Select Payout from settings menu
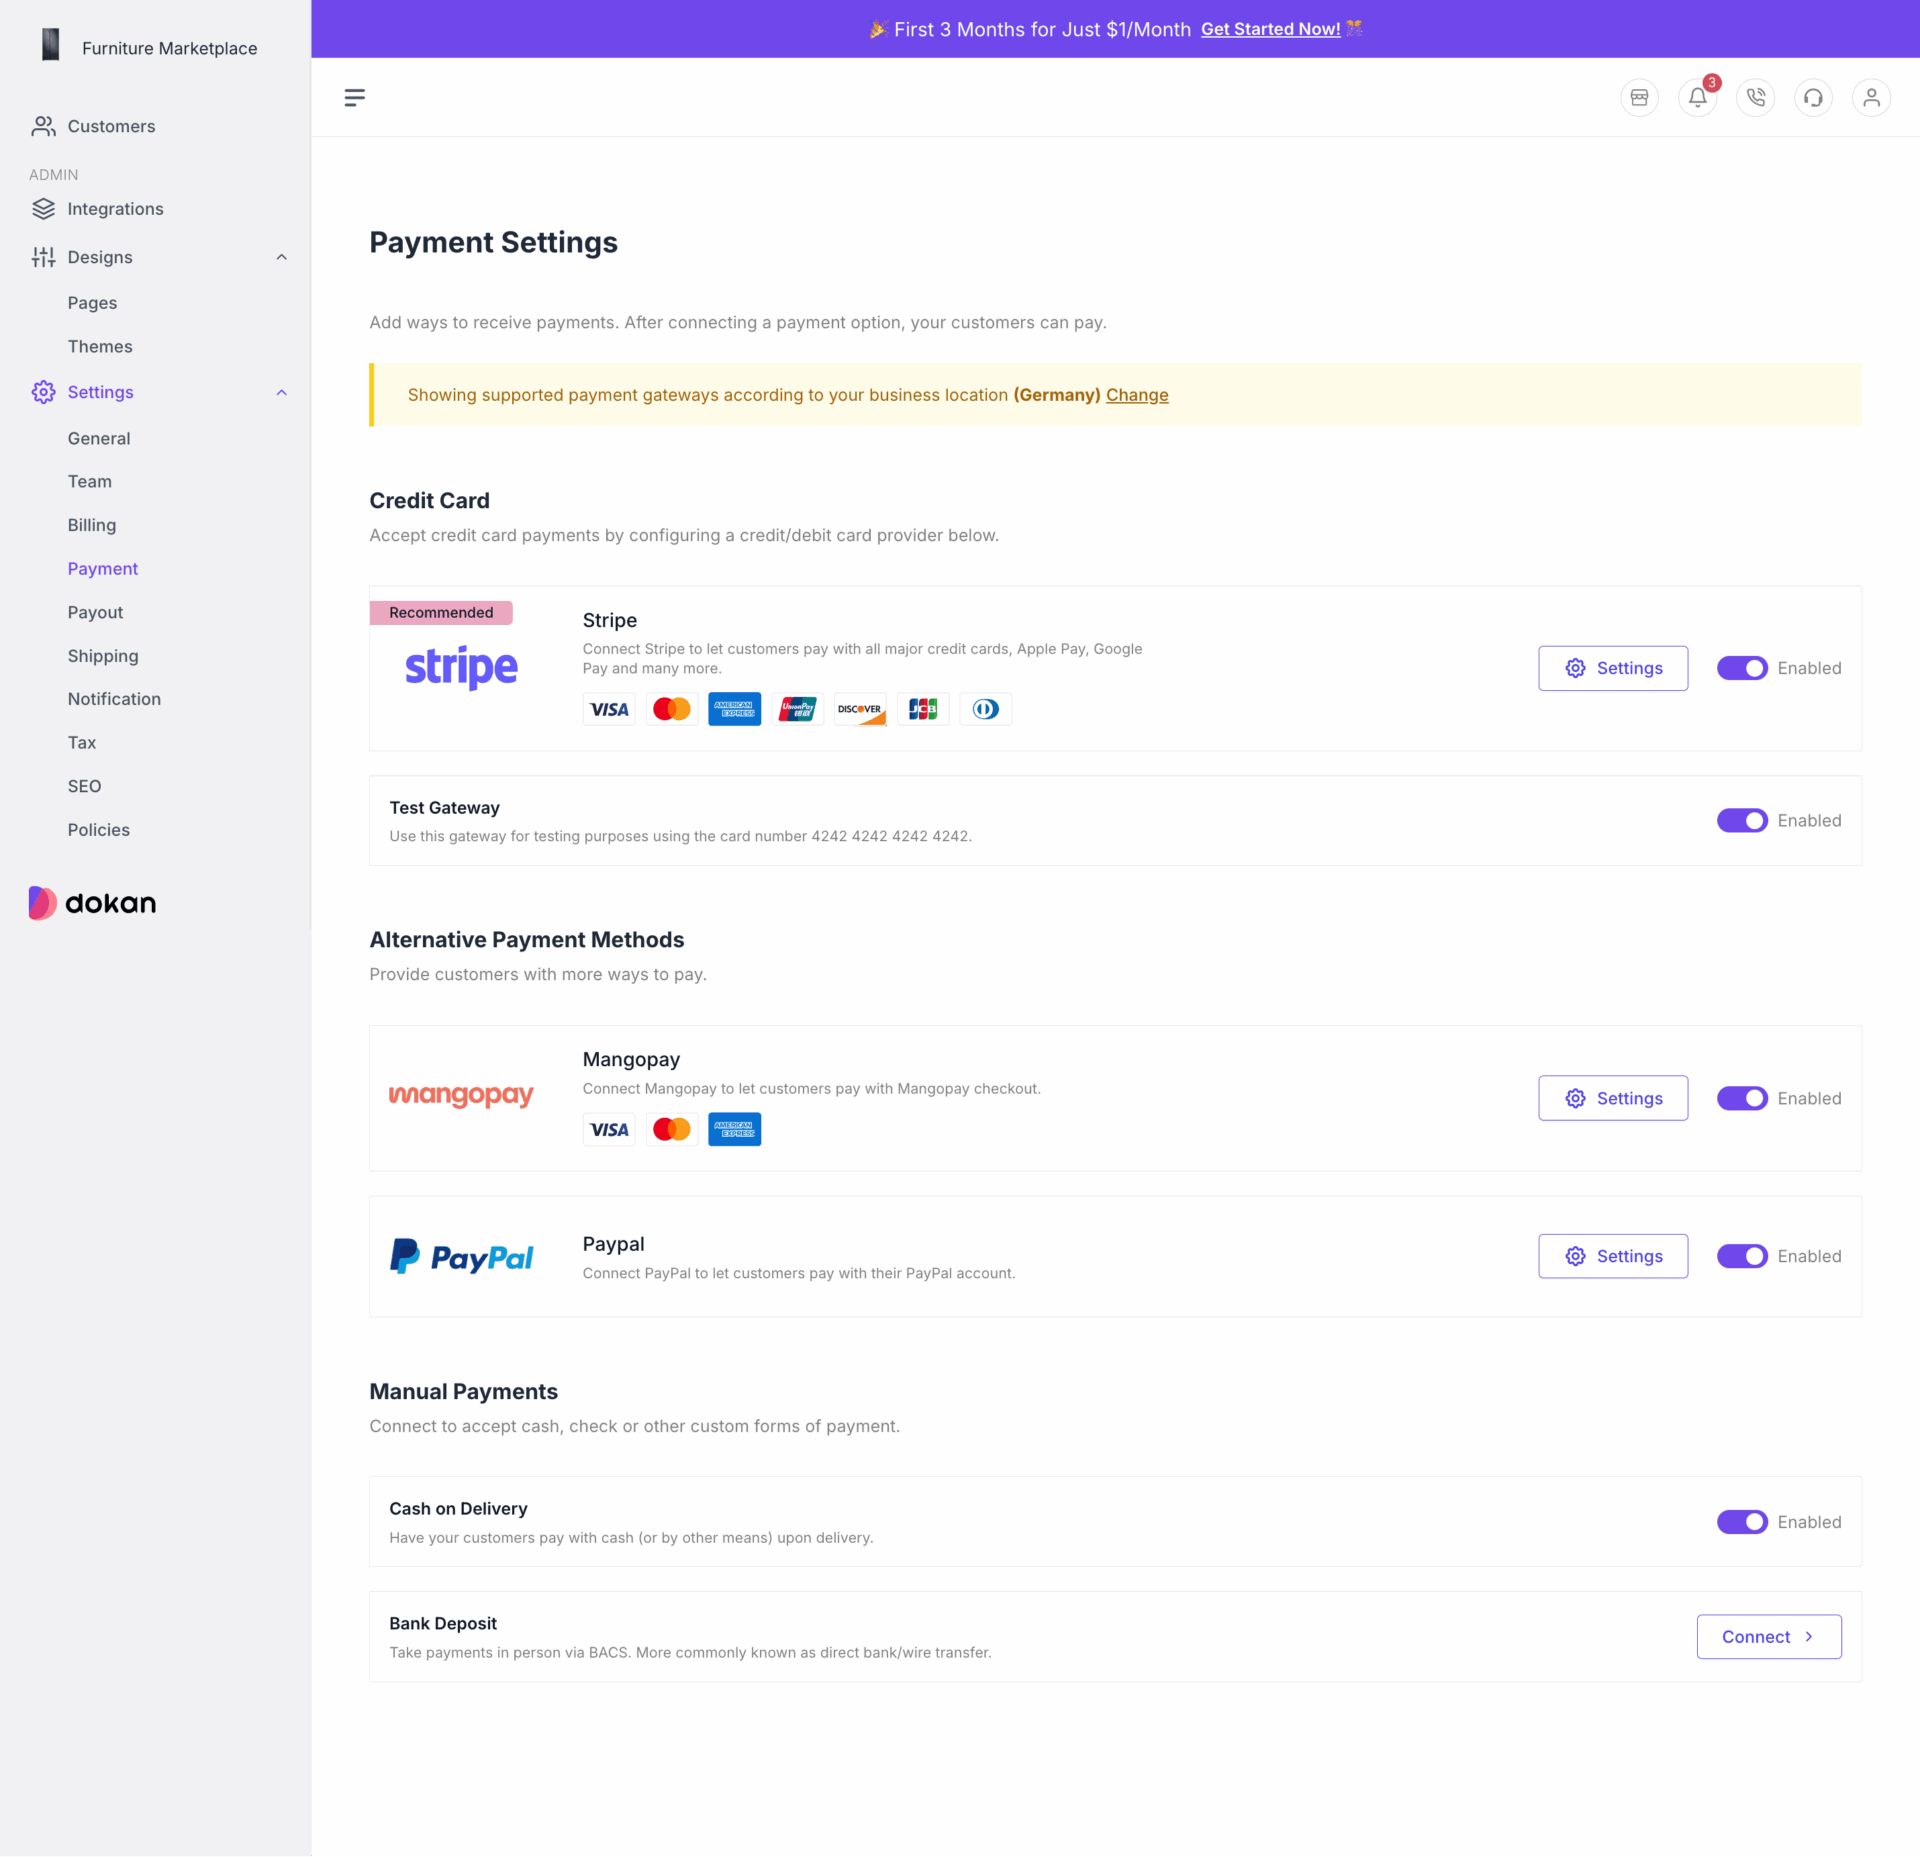 94,612
